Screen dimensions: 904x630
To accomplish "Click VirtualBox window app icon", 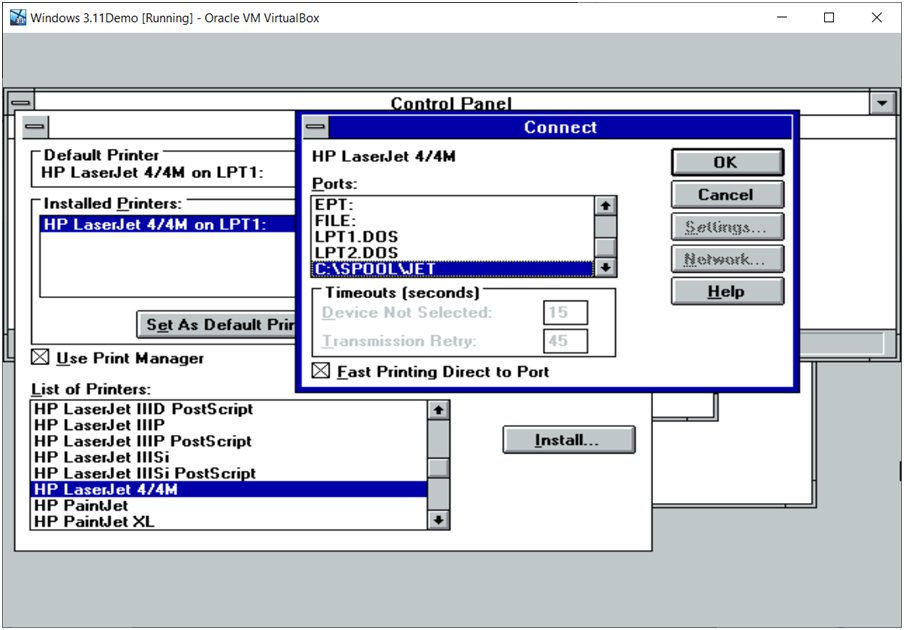I will (x=18, y=17).
